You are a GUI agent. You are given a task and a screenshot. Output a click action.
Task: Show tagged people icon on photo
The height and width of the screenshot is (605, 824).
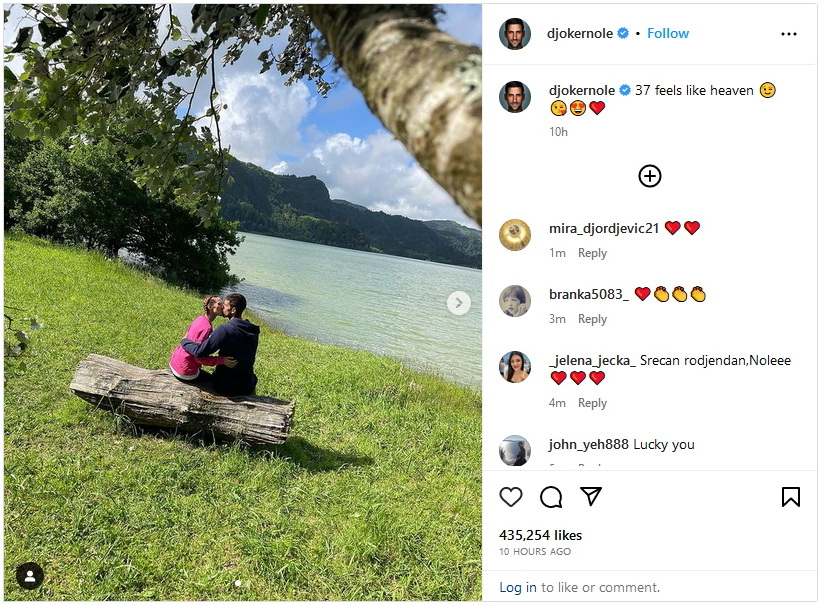pyautogui.click(x=29, y=576)
